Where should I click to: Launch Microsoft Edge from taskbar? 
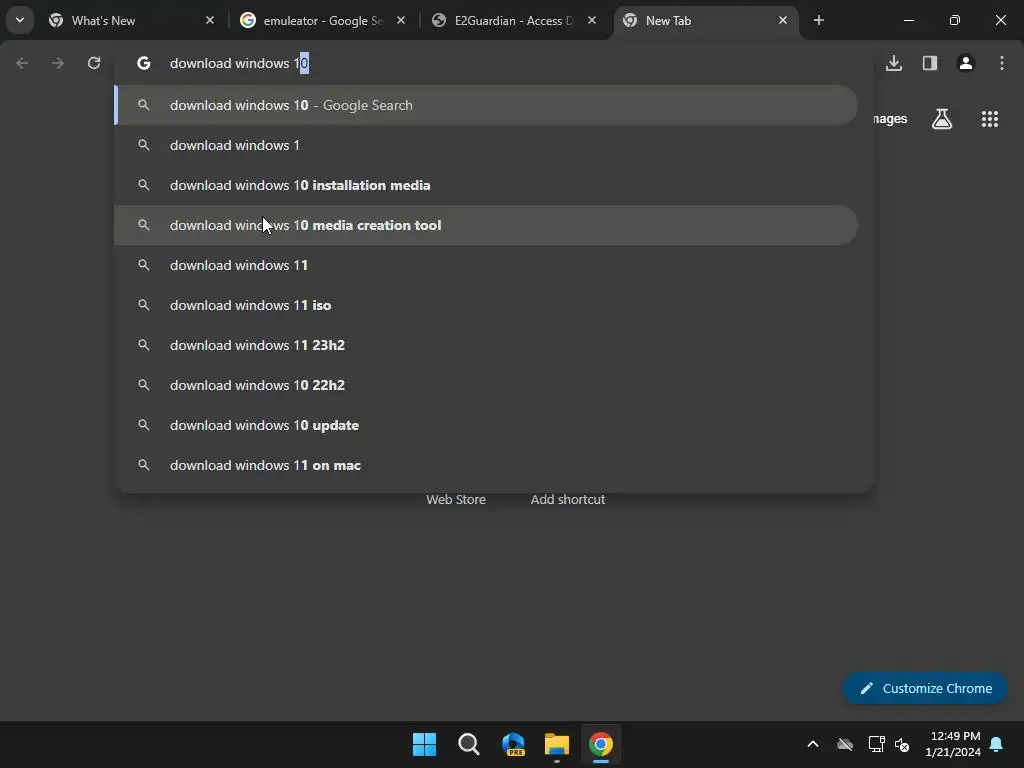tap(513, 744)
